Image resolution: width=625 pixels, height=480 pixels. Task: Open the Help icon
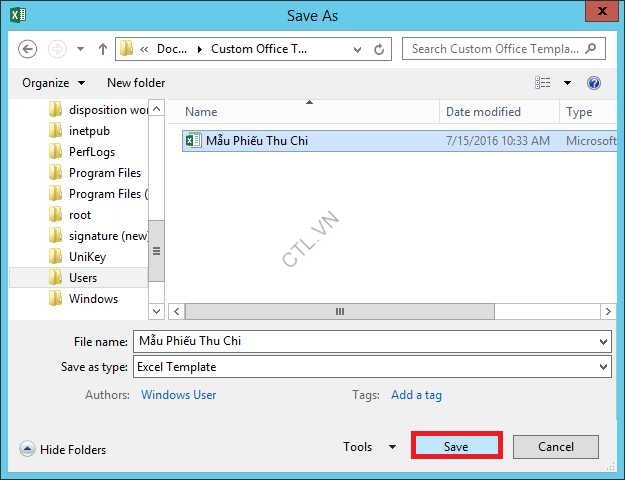594,83
